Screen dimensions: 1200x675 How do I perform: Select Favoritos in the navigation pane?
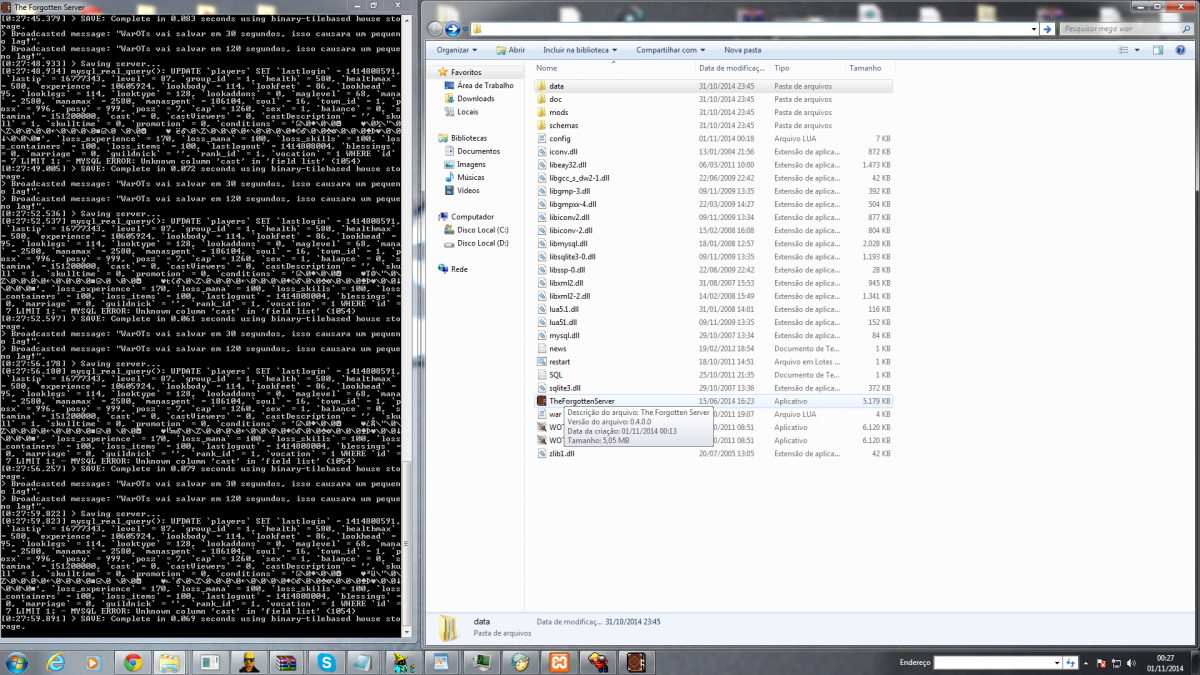[x=465, y=73]
